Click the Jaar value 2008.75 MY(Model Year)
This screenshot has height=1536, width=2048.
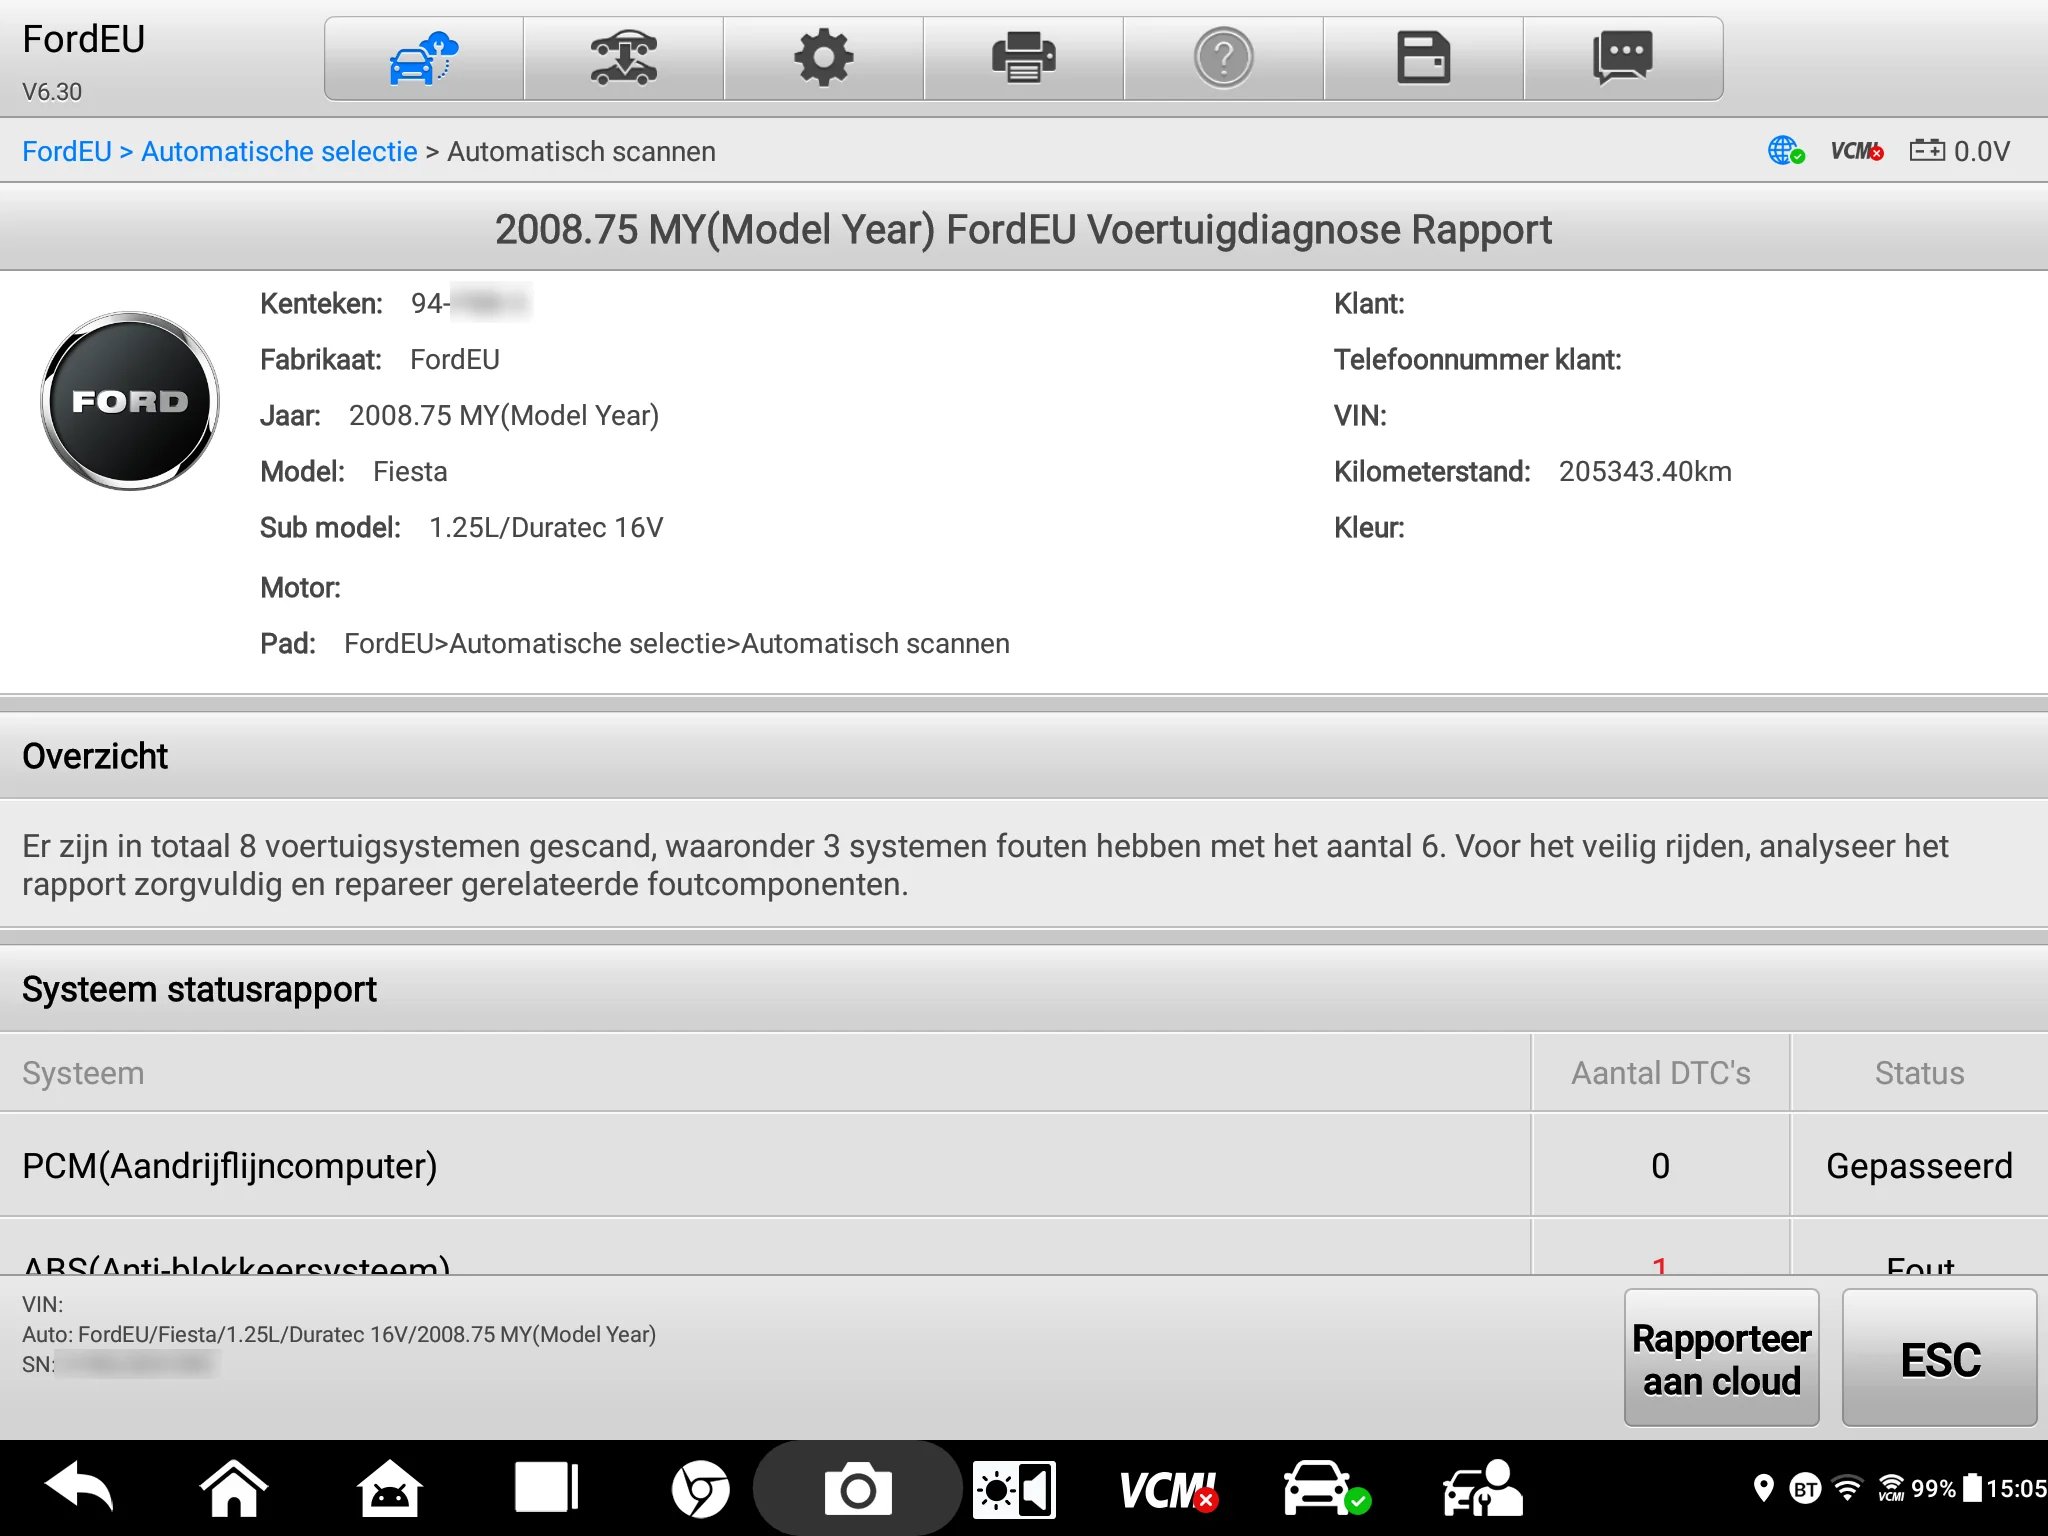[x=504, y=415]
